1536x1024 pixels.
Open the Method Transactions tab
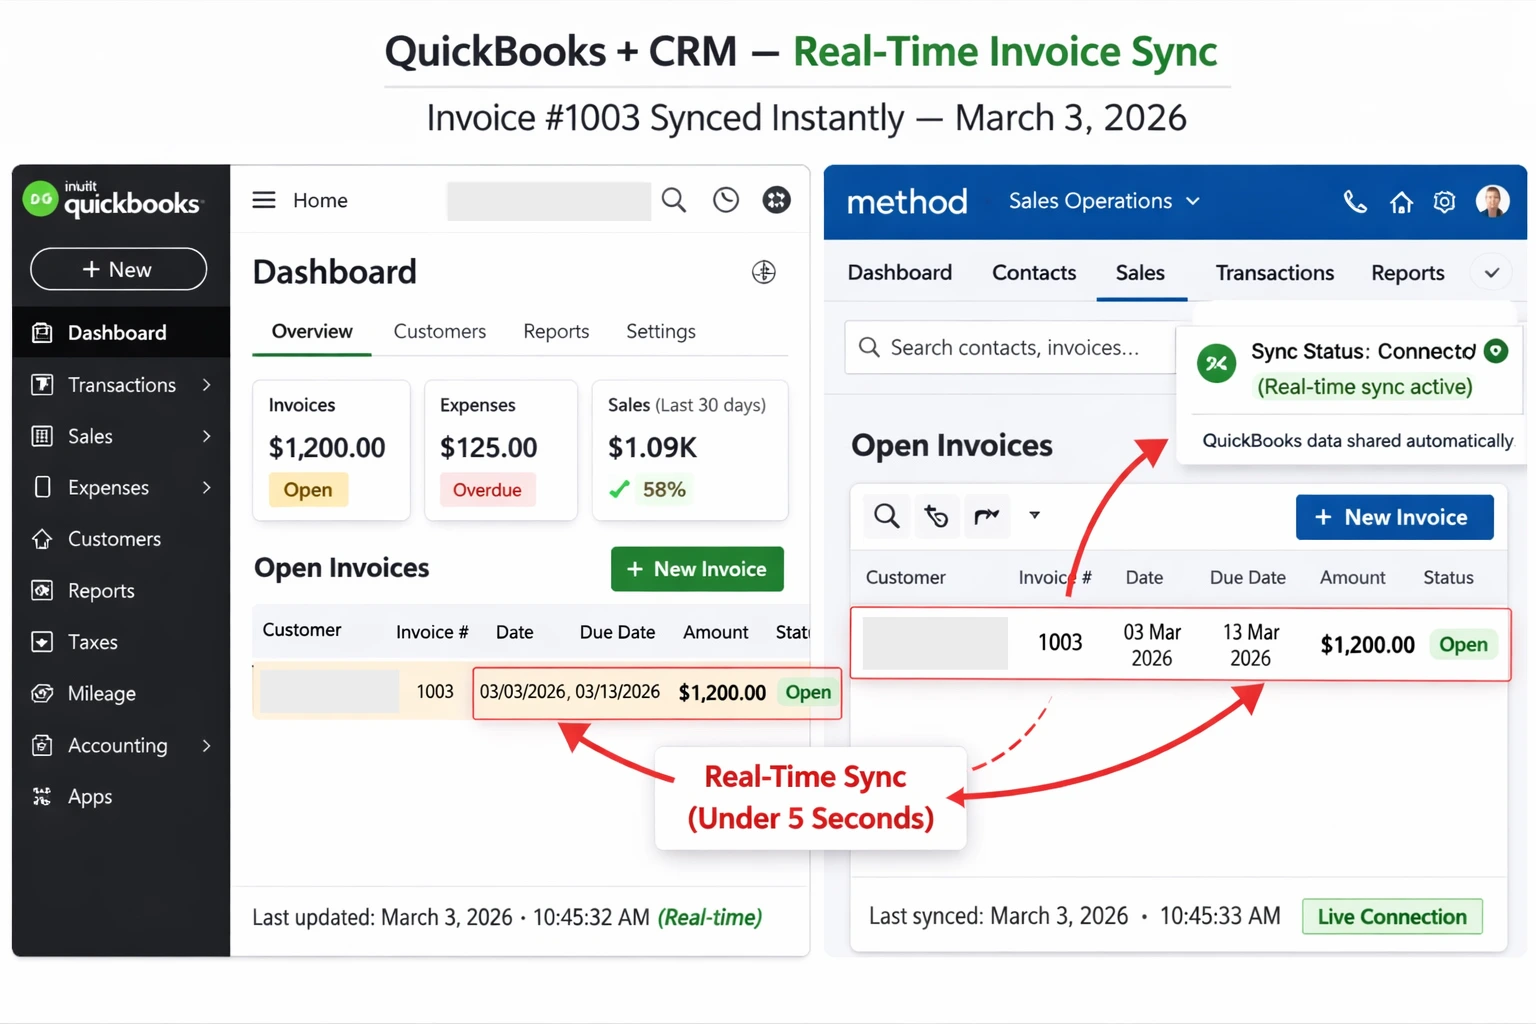(x=1275, y=273)
